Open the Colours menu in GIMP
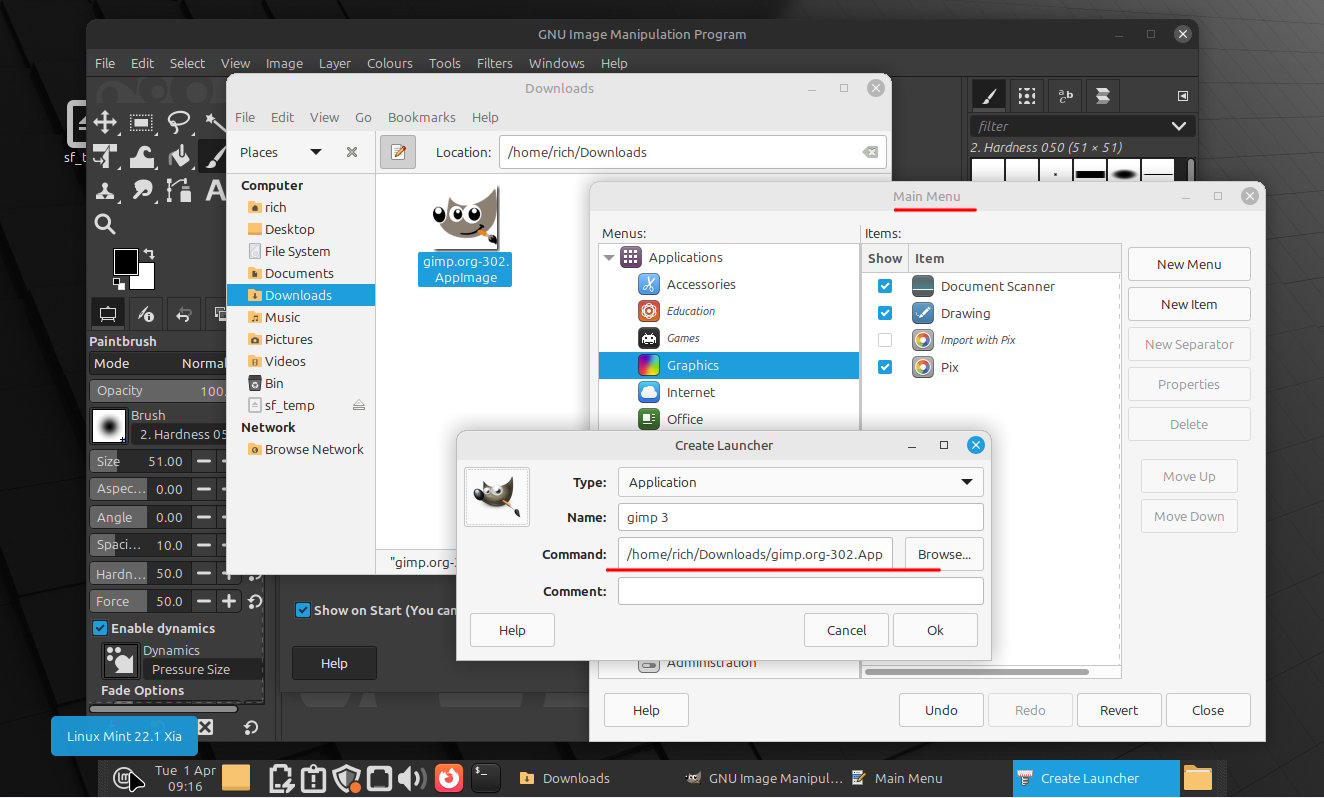1324x798 pixels. pos(390,63)
